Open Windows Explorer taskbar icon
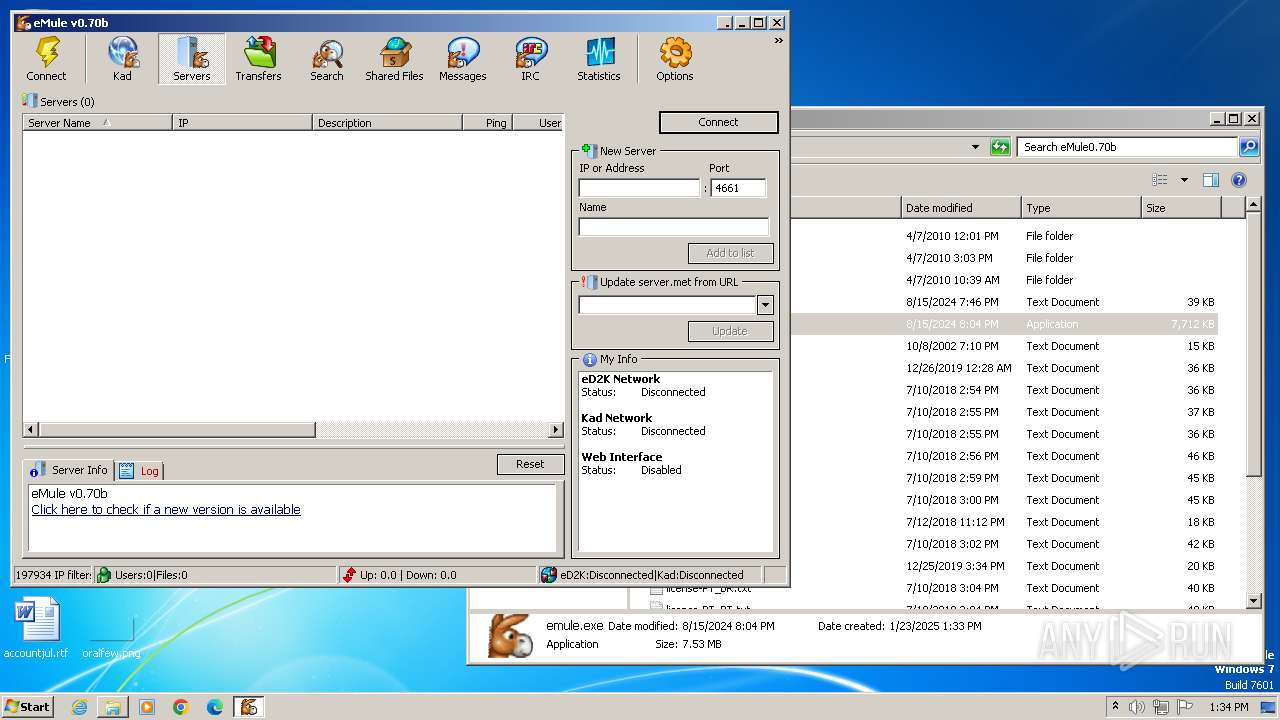The height and width of the screenshot is (720, 1280). coord(113,707)
